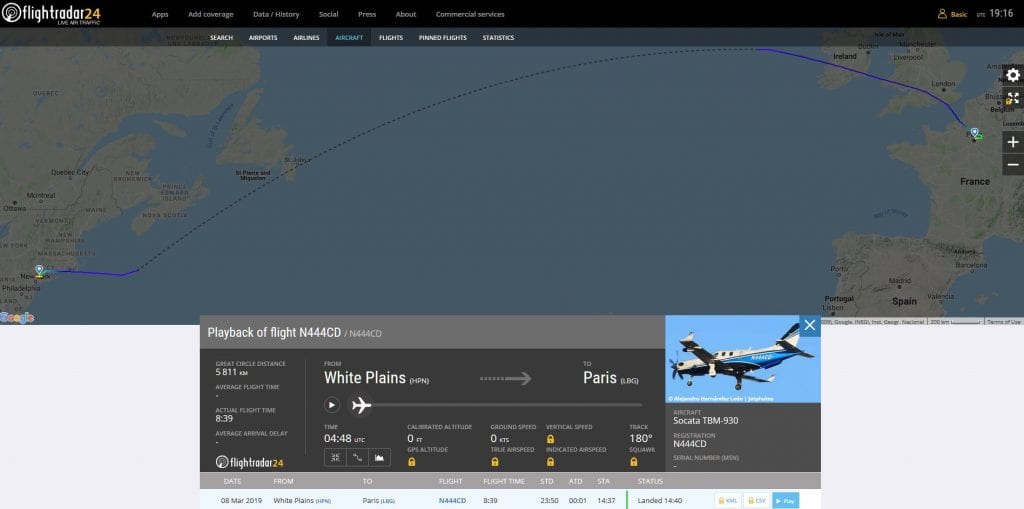Click the UTC 19:16 clock
The height and width of the screenshot is (509, 1024).
995,14
